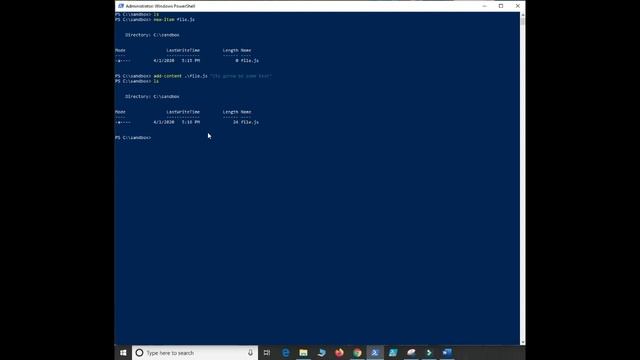Screen dimensions: 640x360
Task: Launch Firefox from the taskbar
Action: [339, 353]
